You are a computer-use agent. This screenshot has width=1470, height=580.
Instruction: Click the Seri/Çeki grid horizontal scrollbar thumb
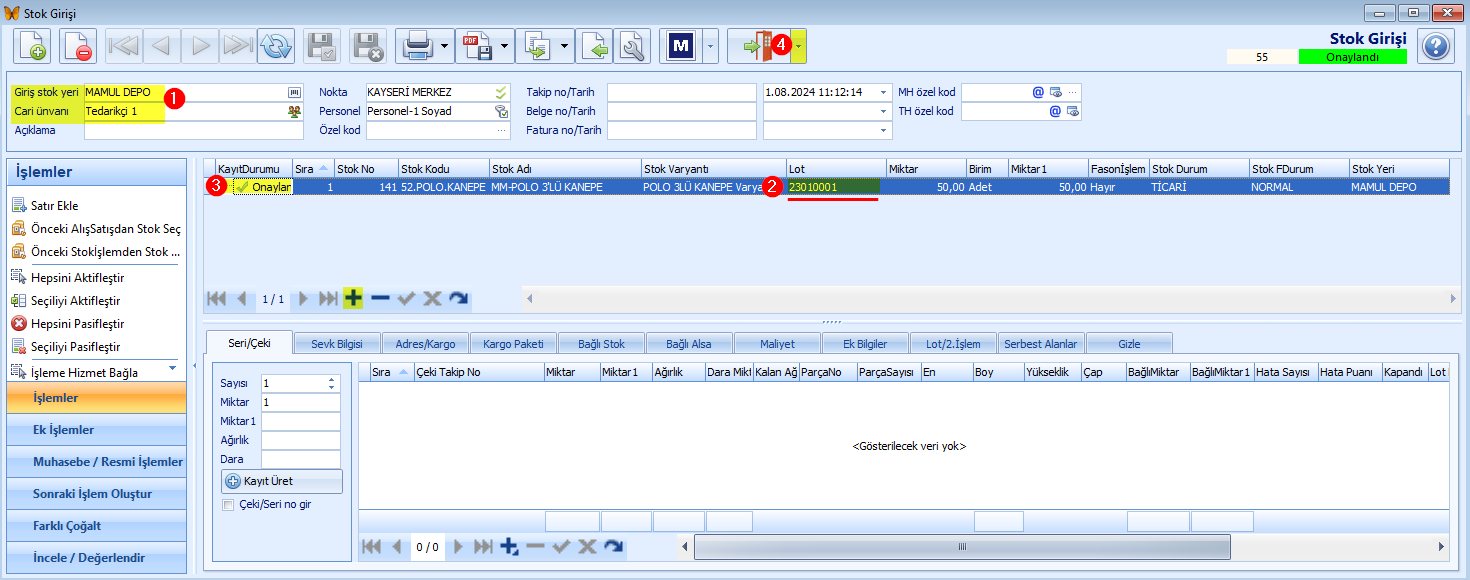963,547
